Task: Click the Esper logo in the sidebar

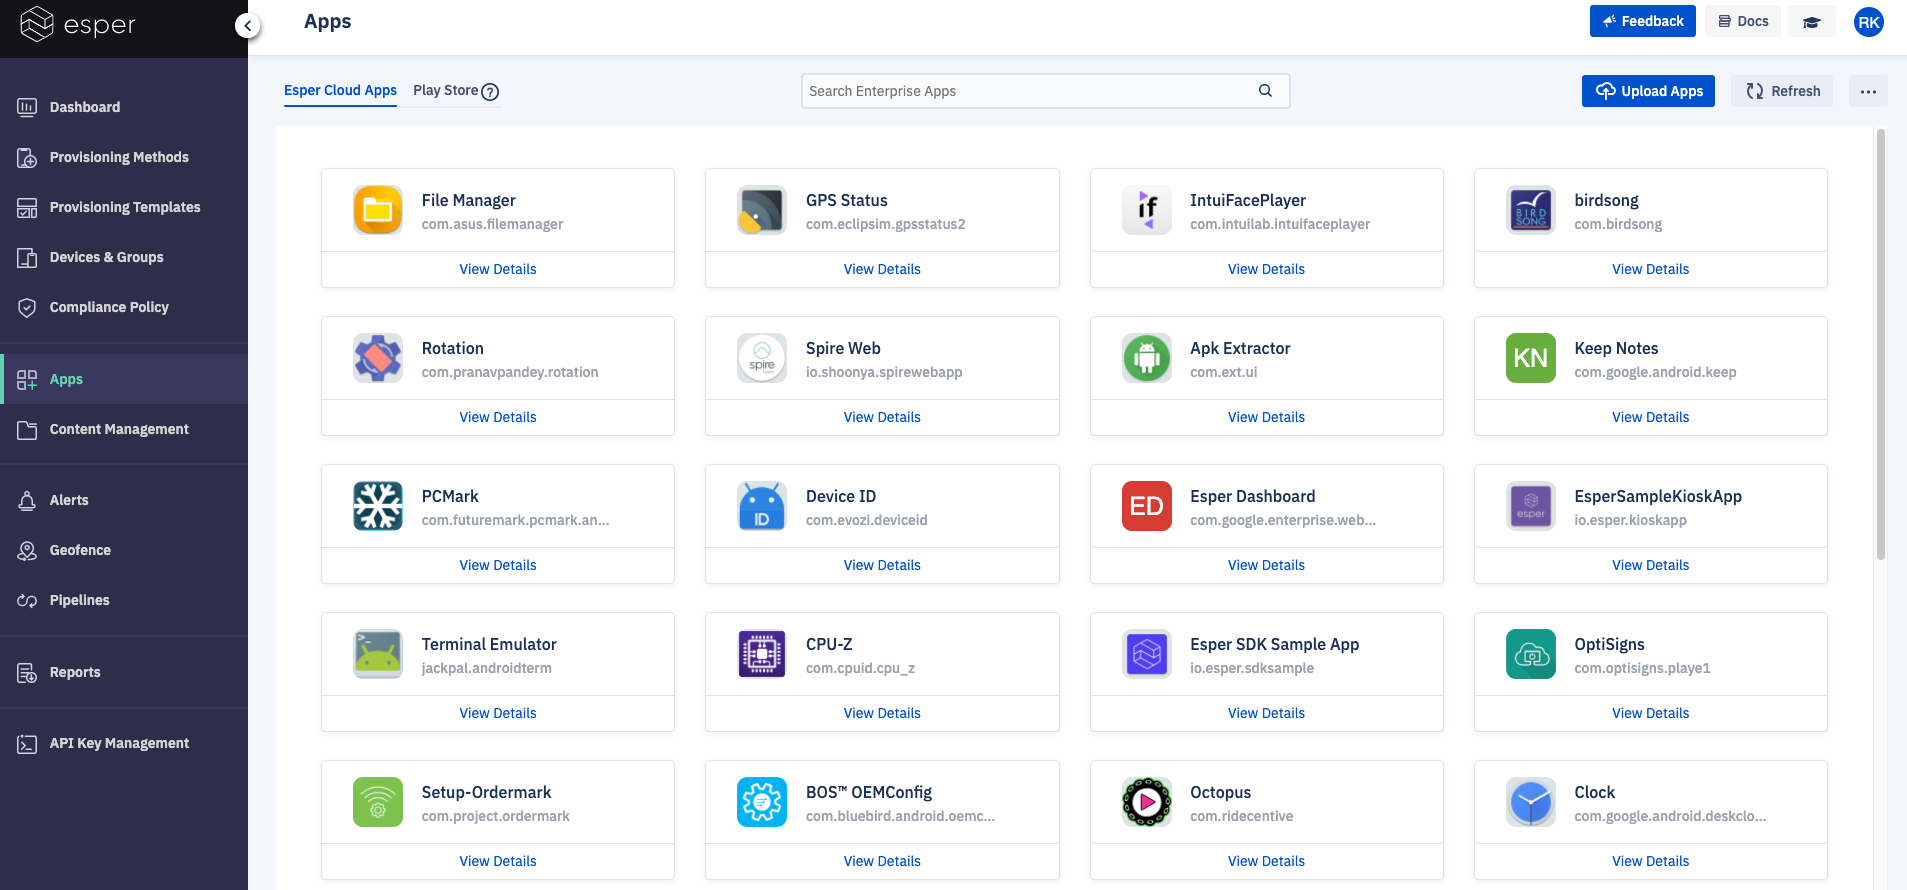Action: tap(78, 24)
